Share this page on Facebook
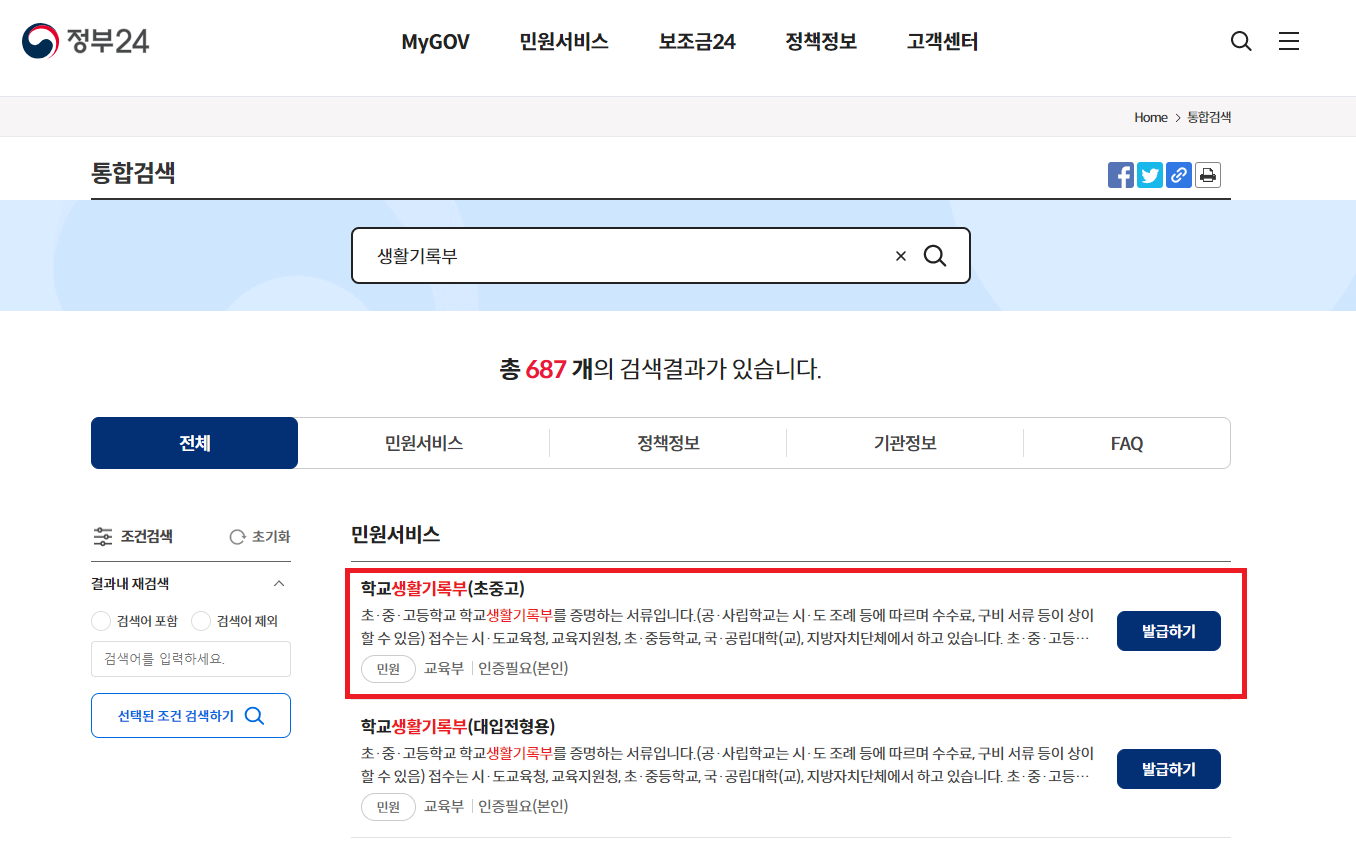This screenshot has width=1356, height=842. [x=1121, y=175]
